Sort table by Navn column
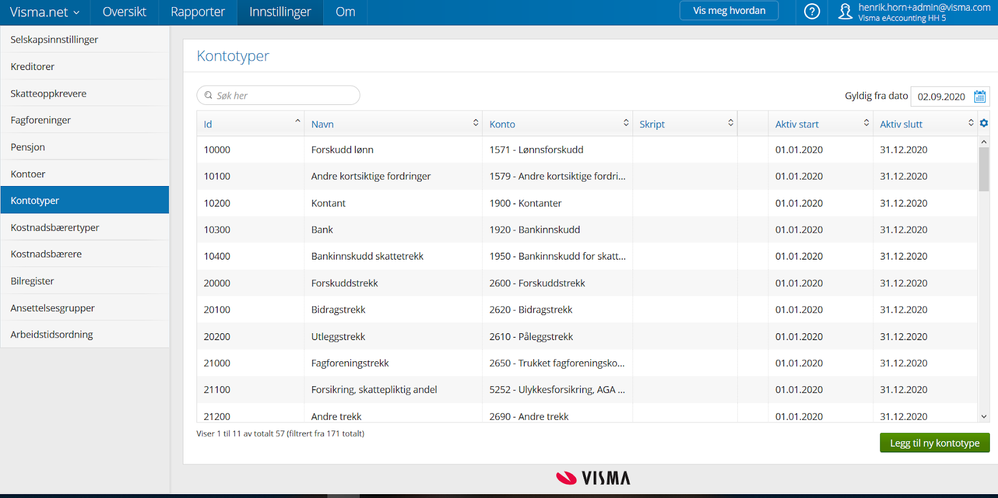The width and height of the screenshot is (998, 498). pos(394,124)
